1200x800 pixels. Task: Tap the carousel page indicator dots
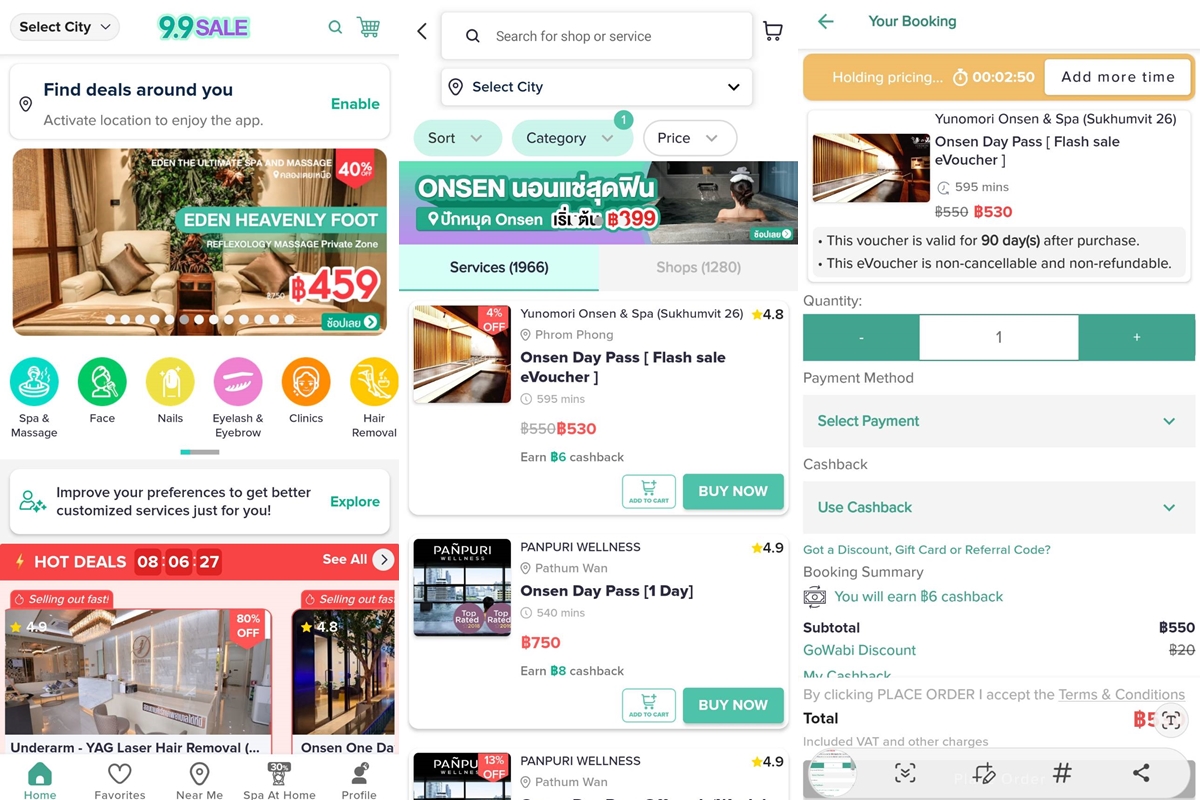199,320
